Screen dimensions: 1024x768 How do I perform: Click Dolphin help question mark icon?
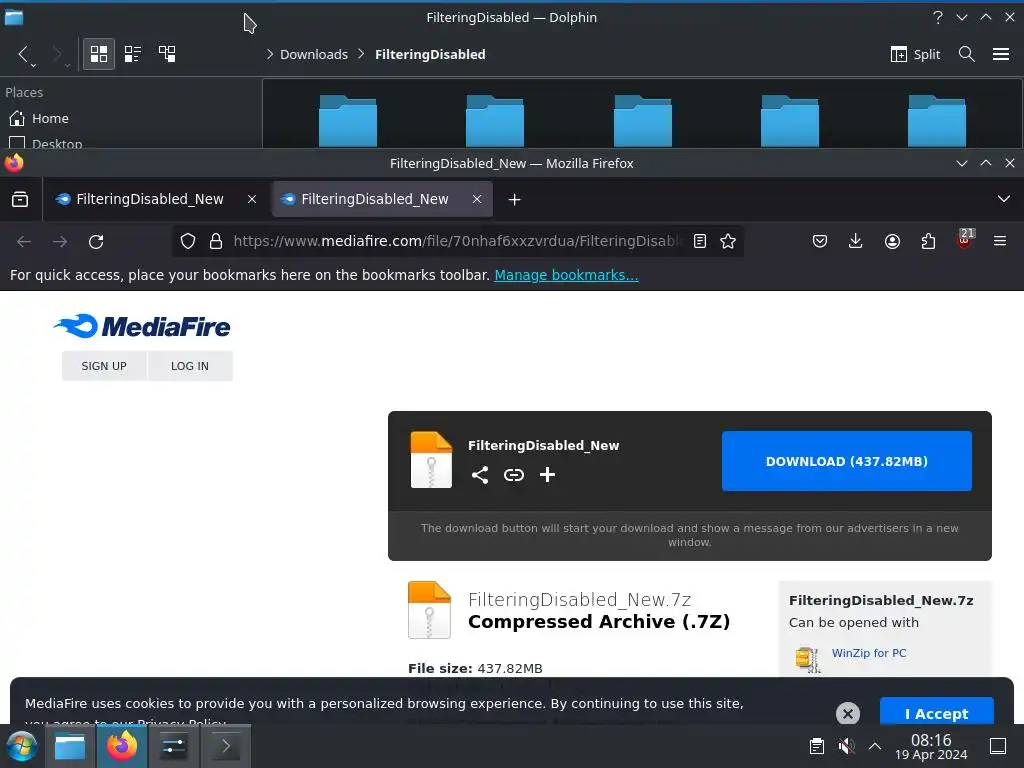[938, 18]
